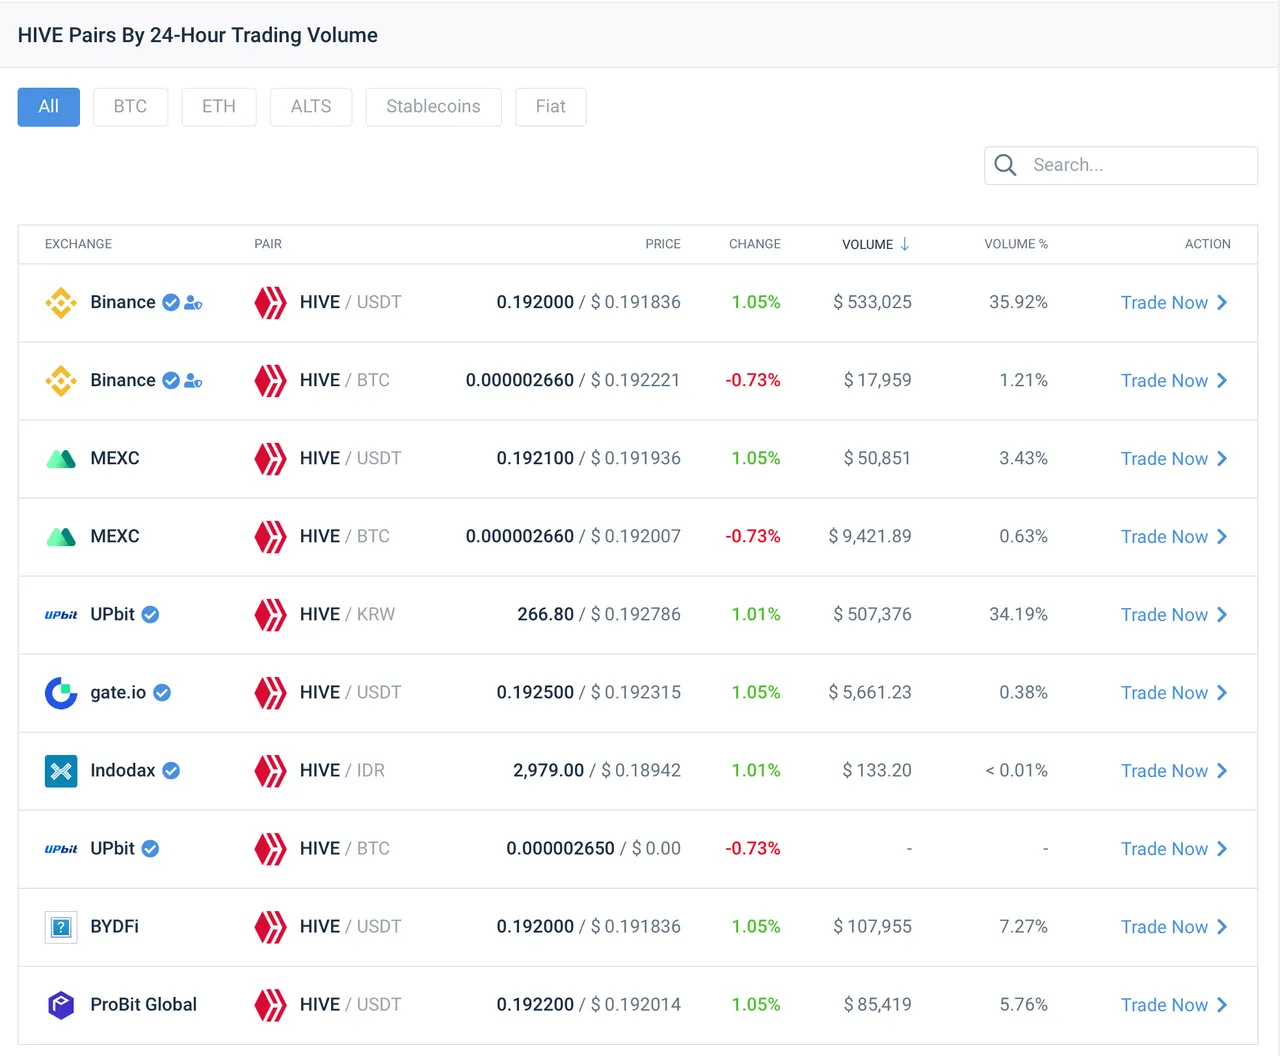
Task: Sort by the CHANGE column header
Action: tap(755, 244)
